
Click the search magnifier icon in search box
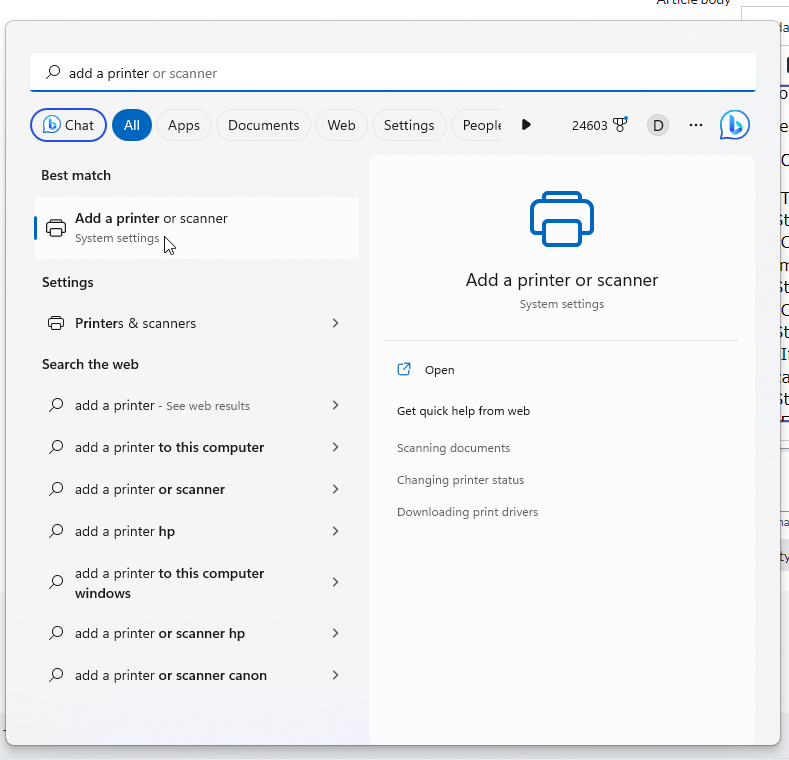point(53,73)
